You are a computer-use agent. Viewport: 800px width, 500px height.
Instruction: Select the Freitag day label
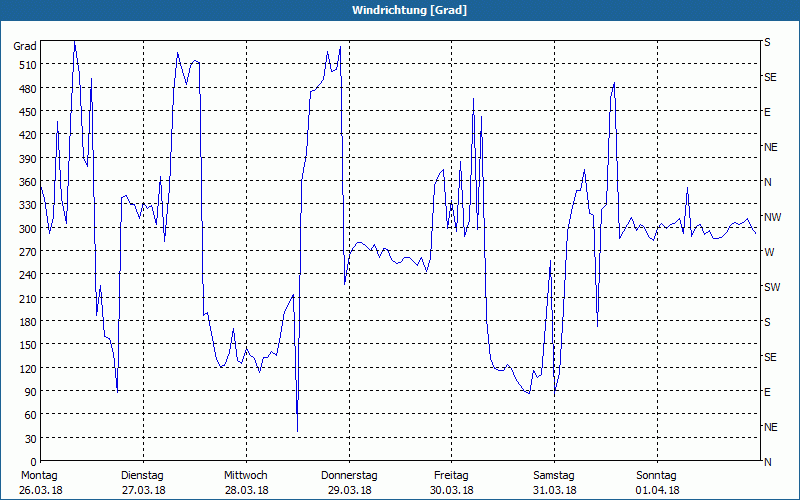451,476
